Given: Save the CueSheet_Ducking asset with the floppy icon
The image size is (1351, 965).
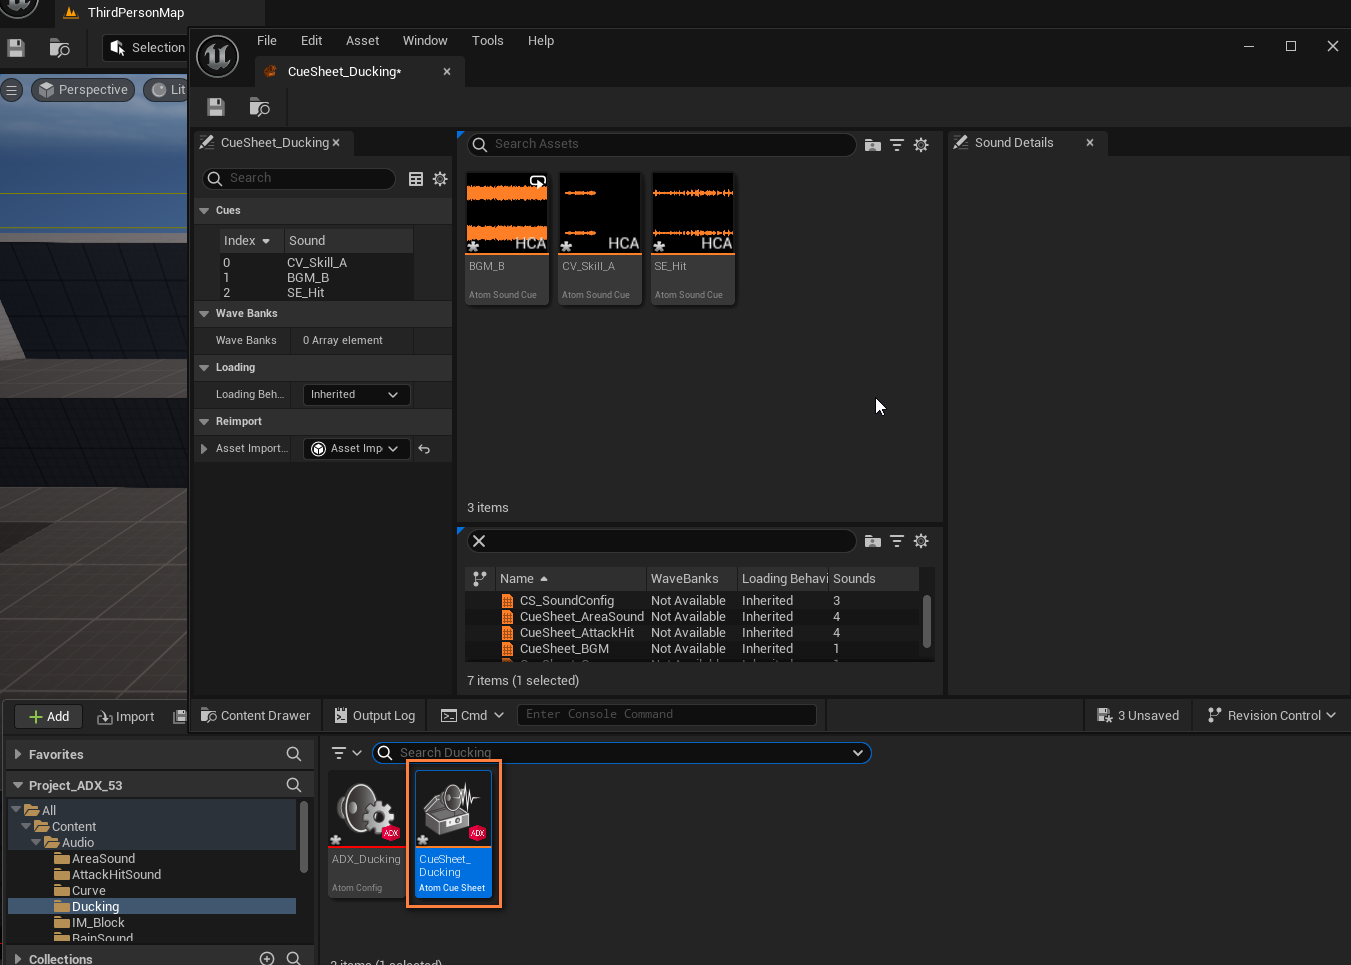Looking at the screenshot, I should pos(216,107).
